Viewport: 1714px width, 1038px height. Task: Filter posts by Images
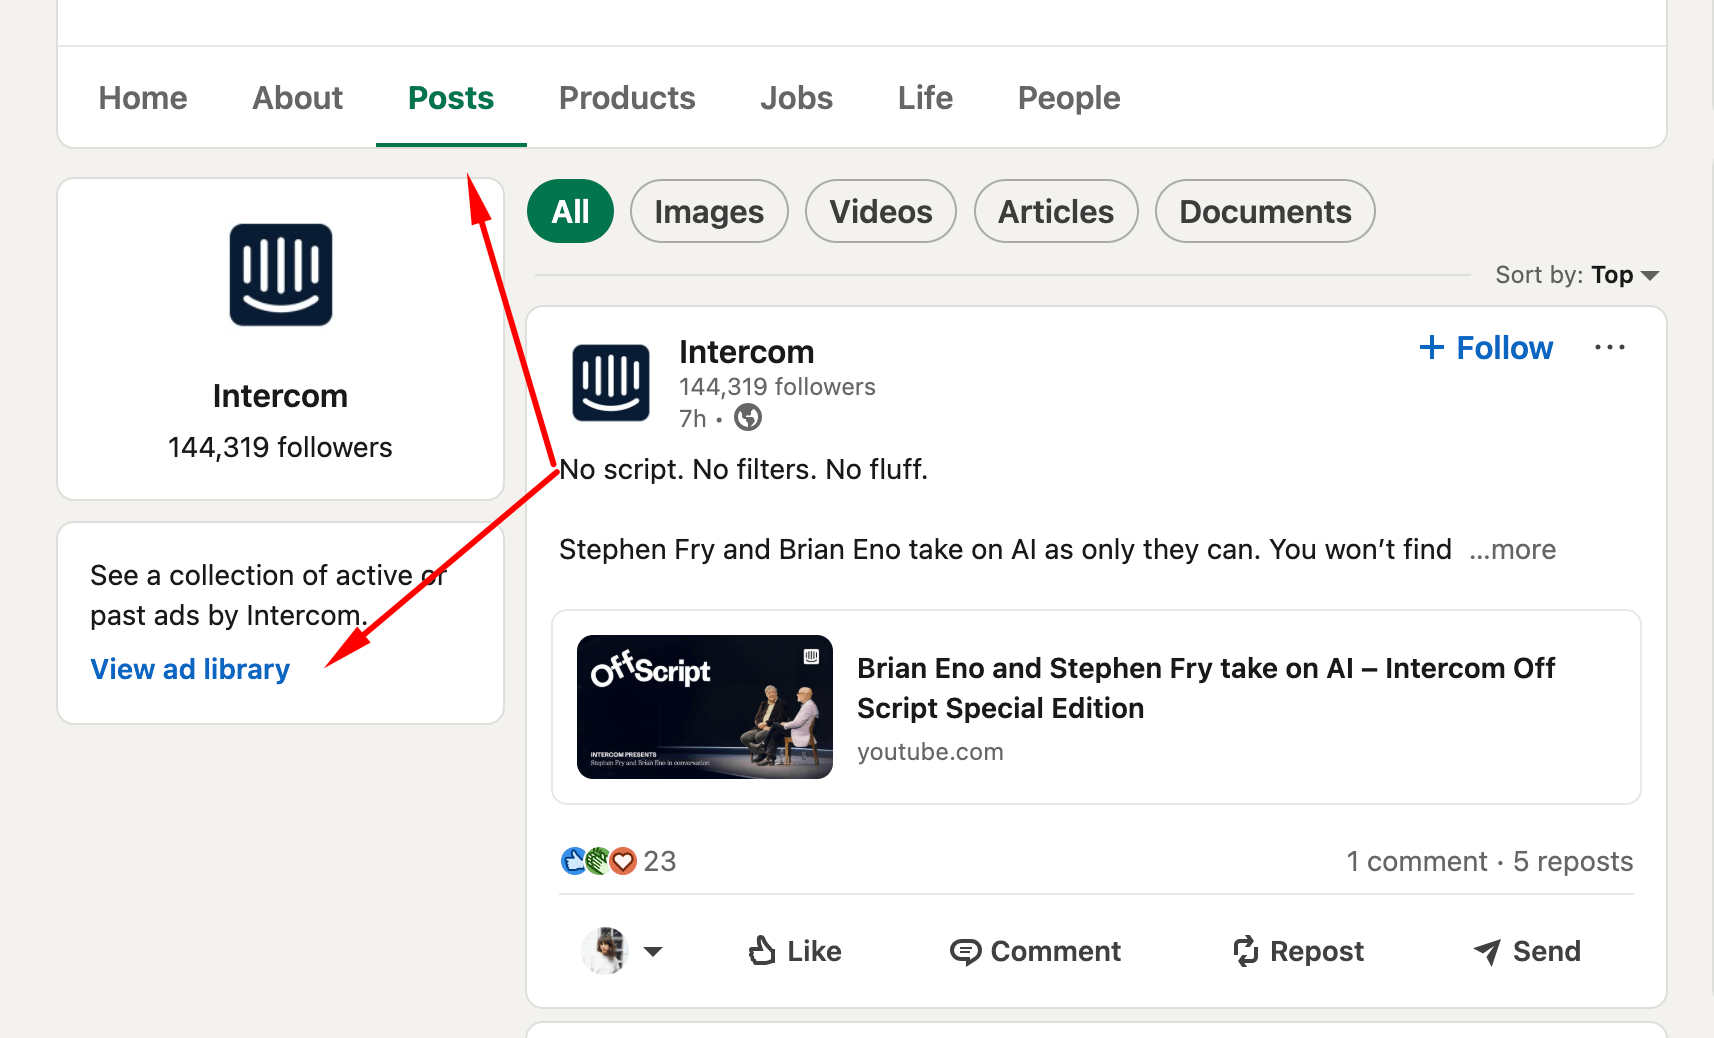coord(709,211)
